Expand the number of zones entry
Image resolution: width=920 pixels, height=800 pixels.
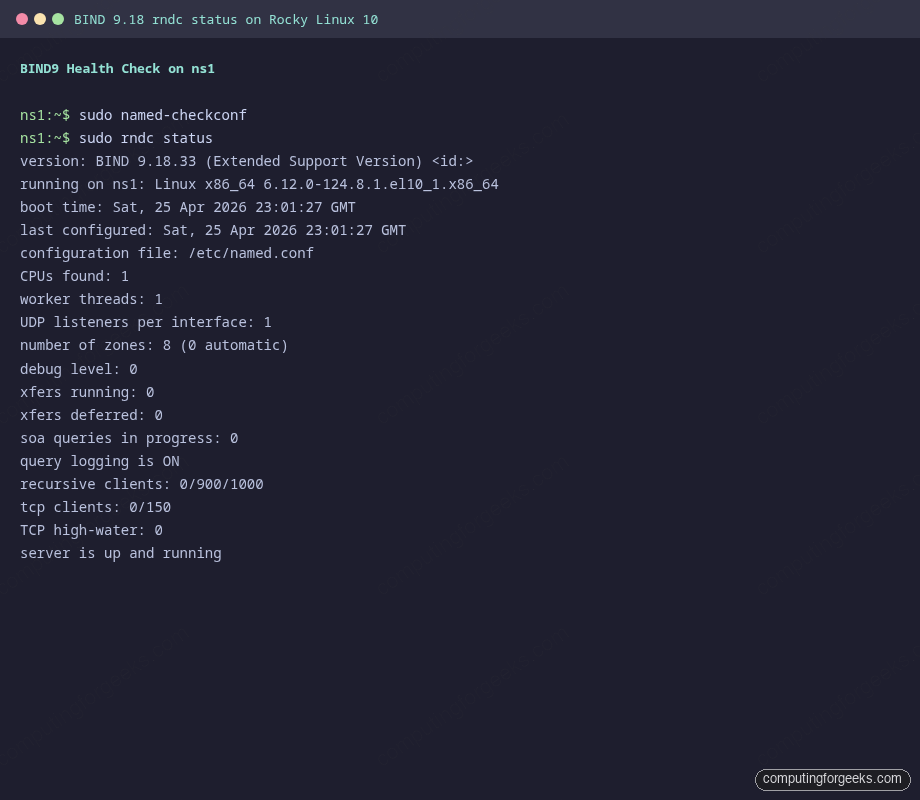point(153,345)
